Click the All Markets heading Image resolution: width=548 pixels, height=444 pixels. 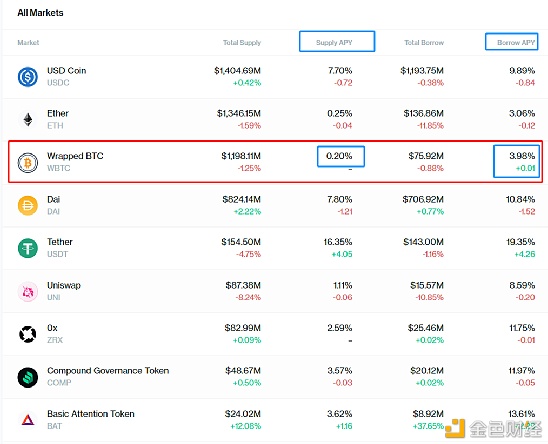click(41, 13)
